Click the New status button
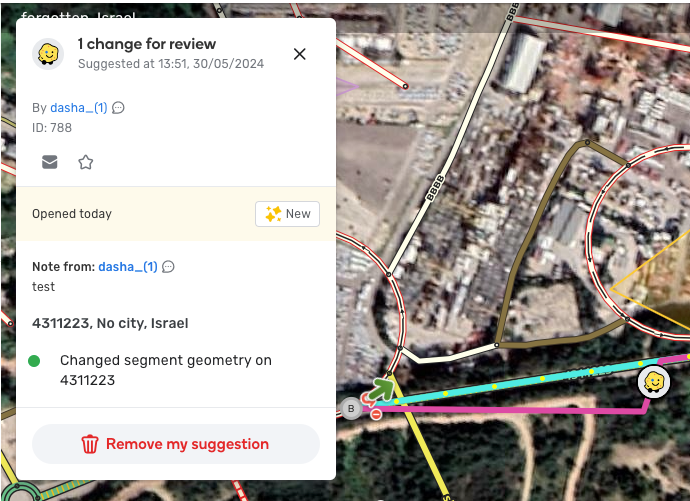This screenshot has height=501, width=690. tap(287, 214)
